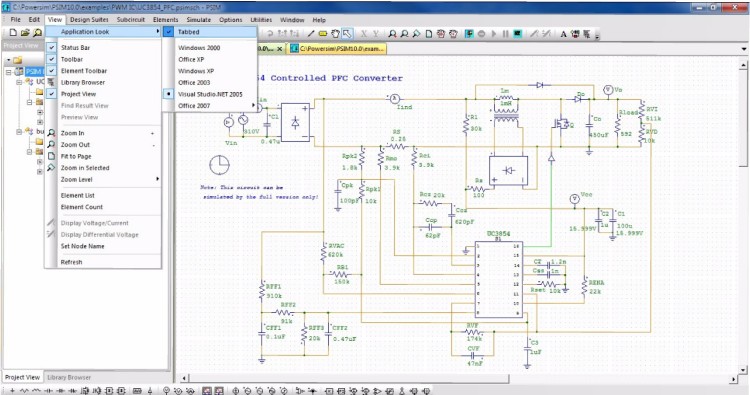Switch to the second C:\Powersim document tab
Image resolution: width=750 pixels, height=395 pixels.
point(337,49)
